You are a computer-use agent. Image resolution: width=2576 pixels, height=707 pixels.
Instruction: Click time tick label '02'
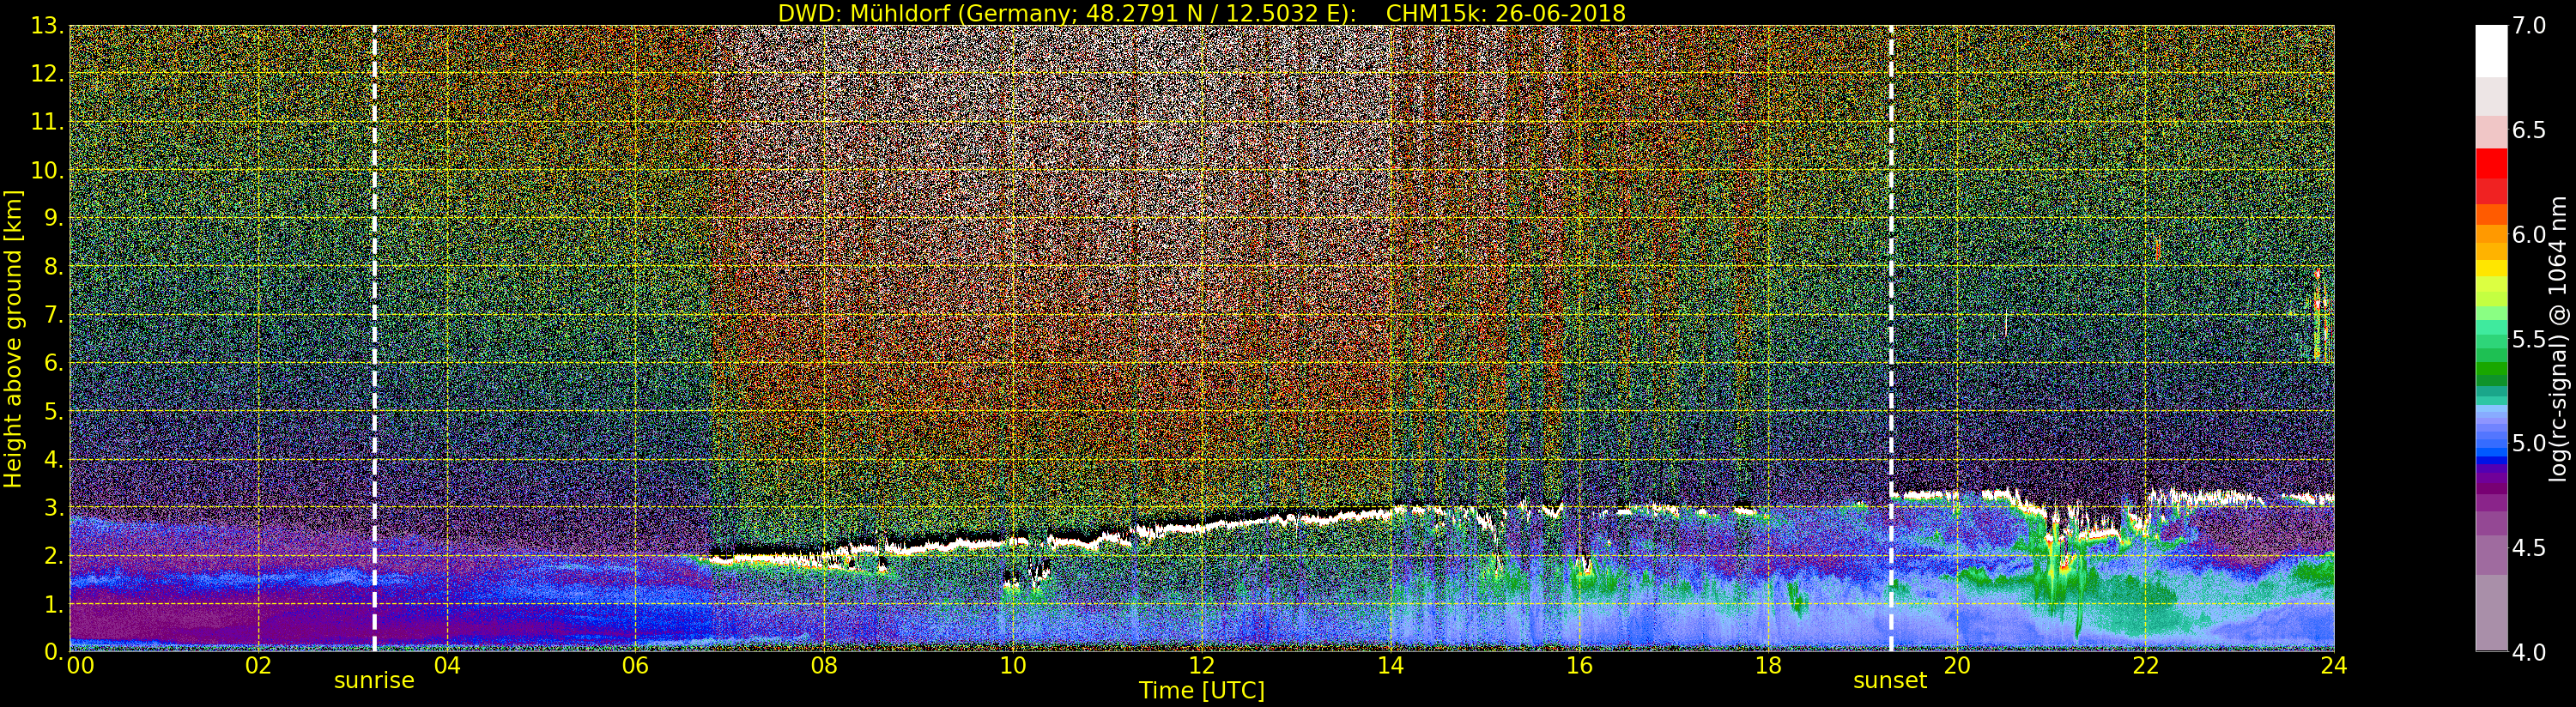coord(258,665)
